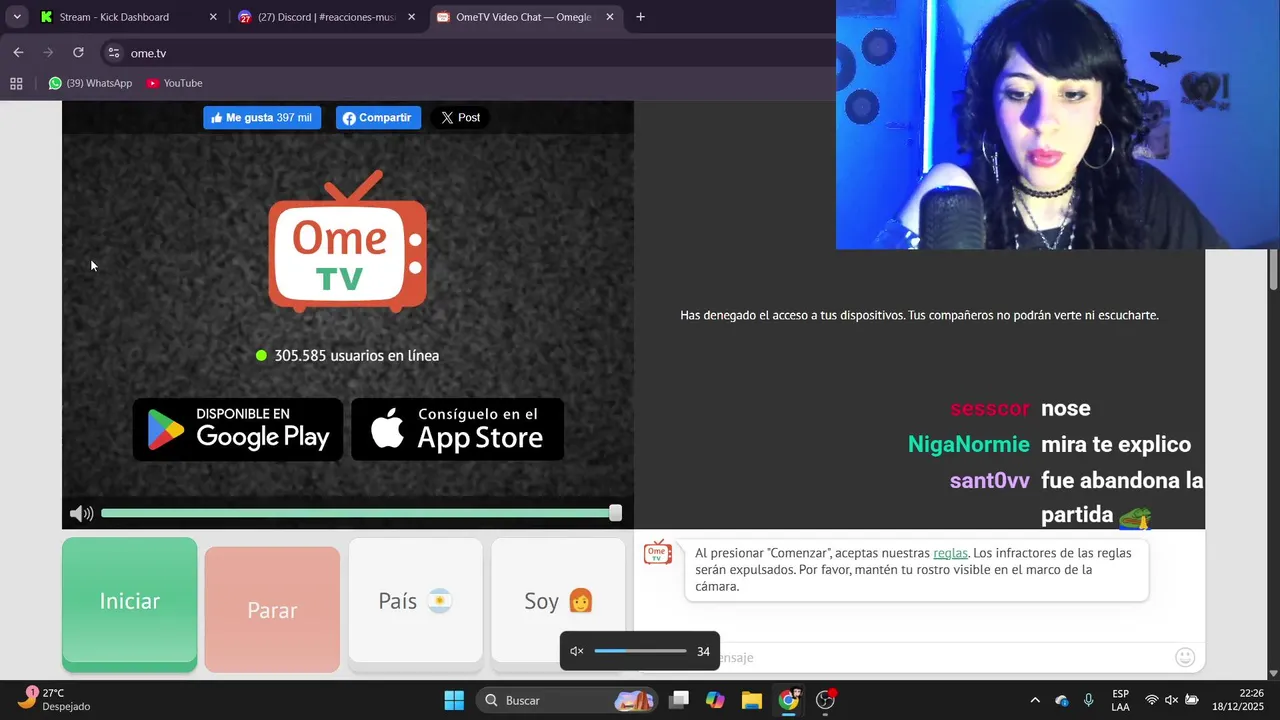Share on Facebook with Compartir
Viewport: 1280px width, 720px height.
coord(378,118)
